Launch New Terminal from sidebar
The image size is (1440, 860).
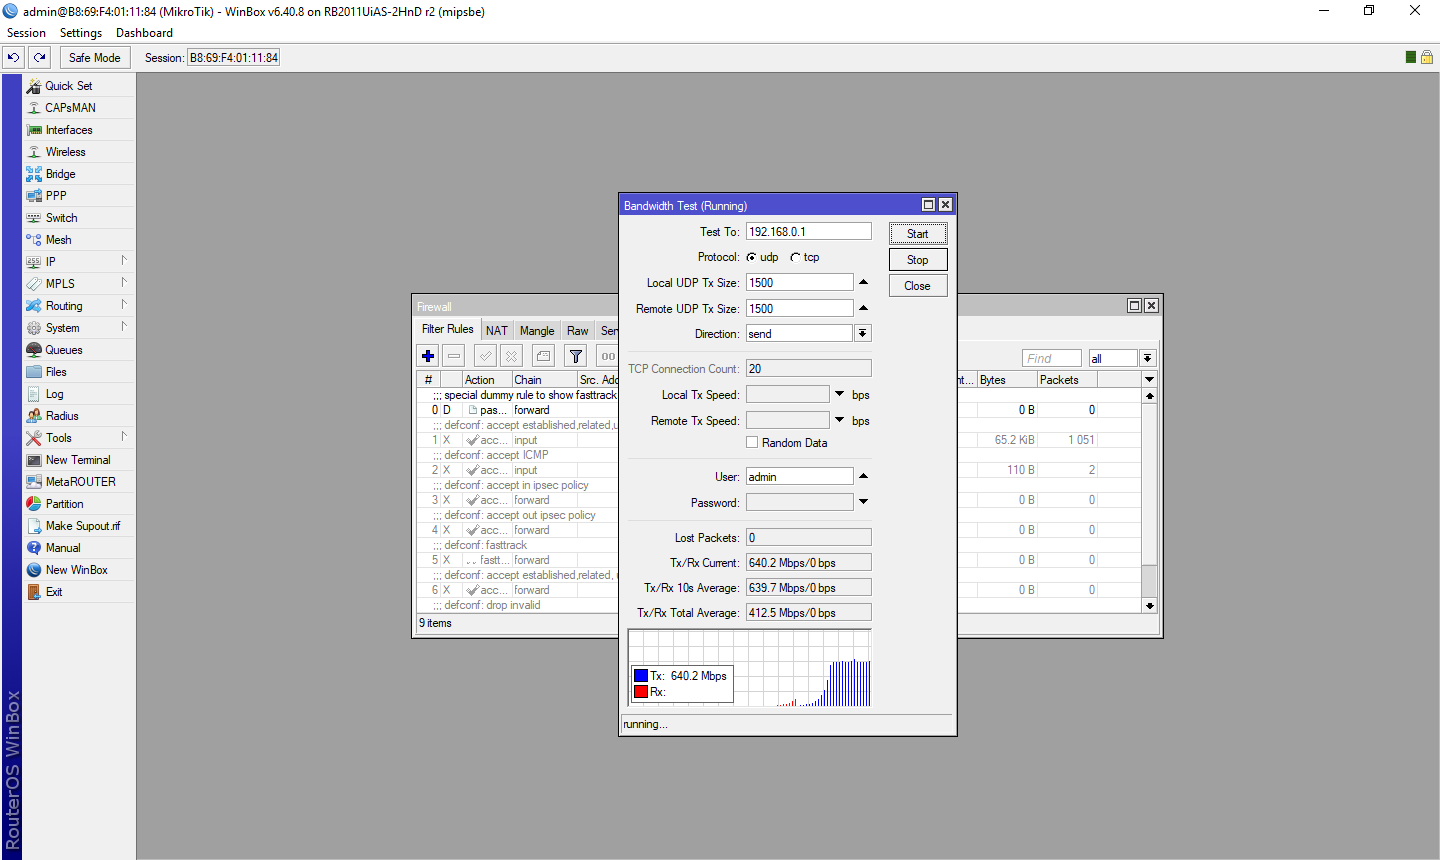pyautogui.click(x=78, y=460)
